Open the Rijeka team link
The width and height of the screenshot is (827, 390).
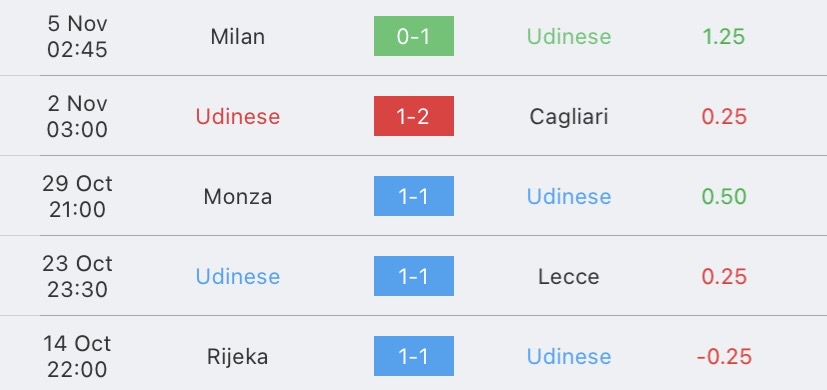point(237,357)
